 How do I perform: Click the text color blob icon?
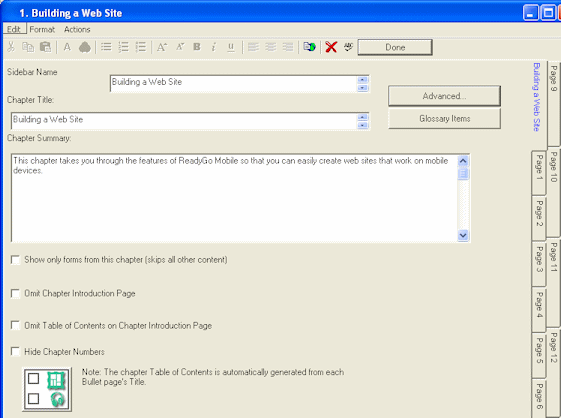tap(85, 47)
